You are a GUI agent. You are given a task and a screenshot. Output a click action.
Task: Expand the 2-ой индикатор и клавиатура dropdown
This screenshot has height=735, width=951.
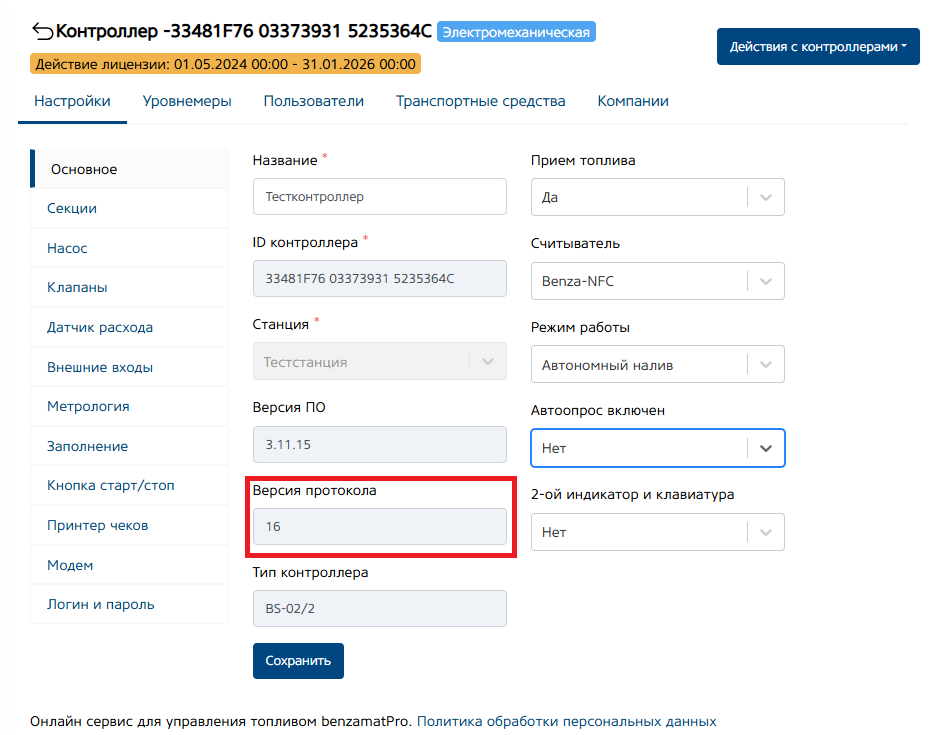tap(657, 532)
